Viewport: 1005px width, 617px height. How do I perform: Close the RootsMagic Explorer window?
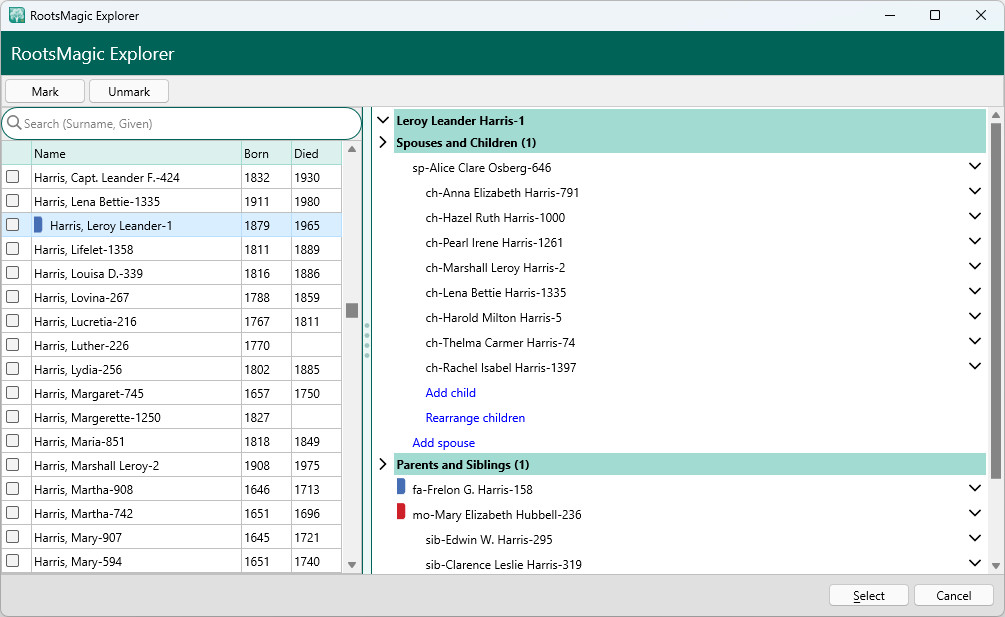(981, 15)
